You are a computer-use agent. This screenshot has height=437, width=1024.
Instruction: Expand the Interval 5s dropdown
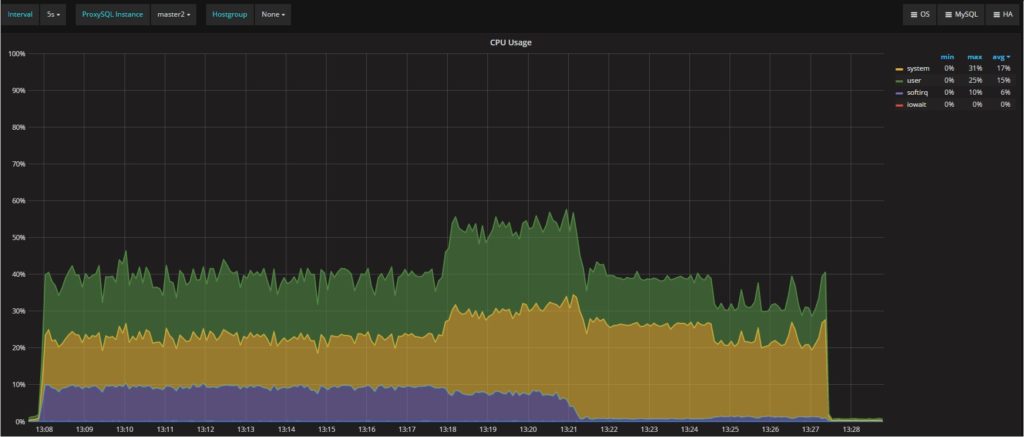53,15
